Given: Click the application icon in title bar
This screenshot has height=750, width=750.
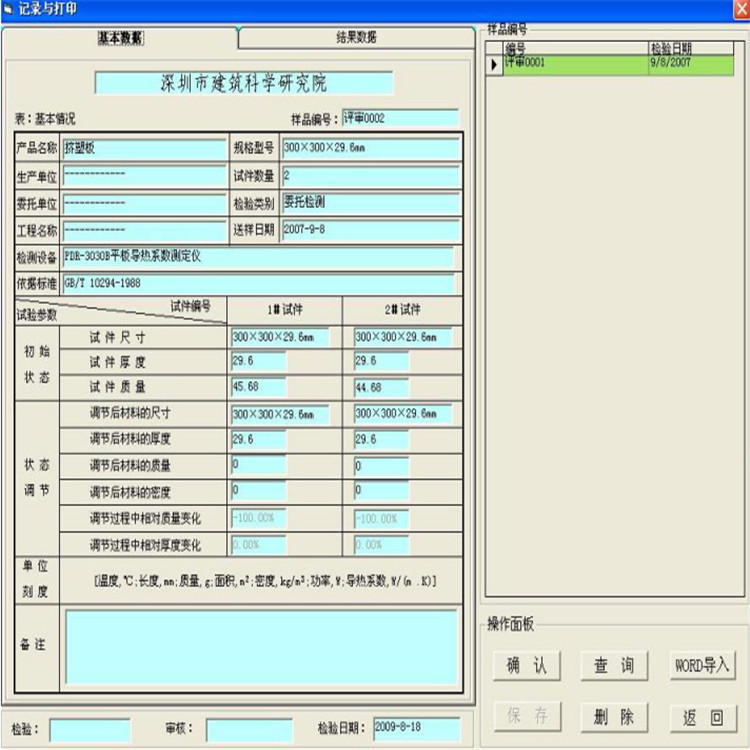Looking at the screenshot, I should pos(9,9).
